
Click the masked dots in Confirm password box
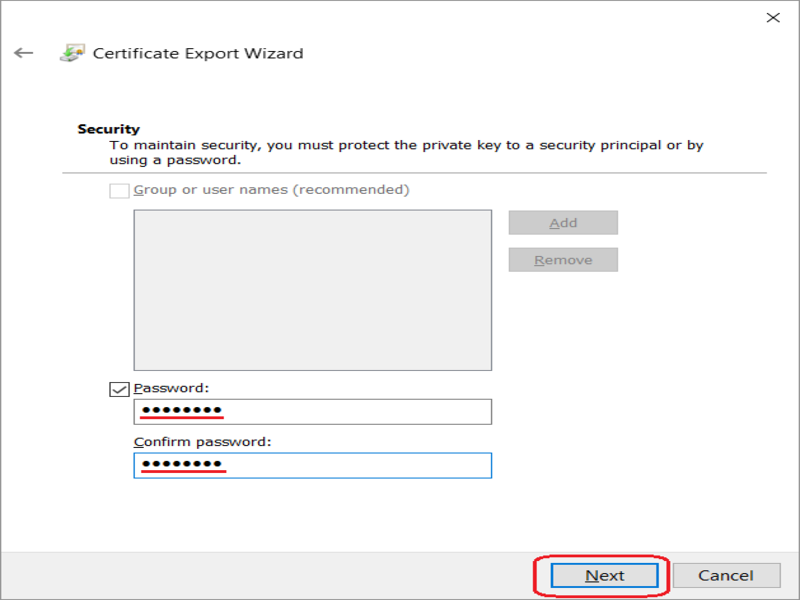pyautogui.click(x=182, y=463)
